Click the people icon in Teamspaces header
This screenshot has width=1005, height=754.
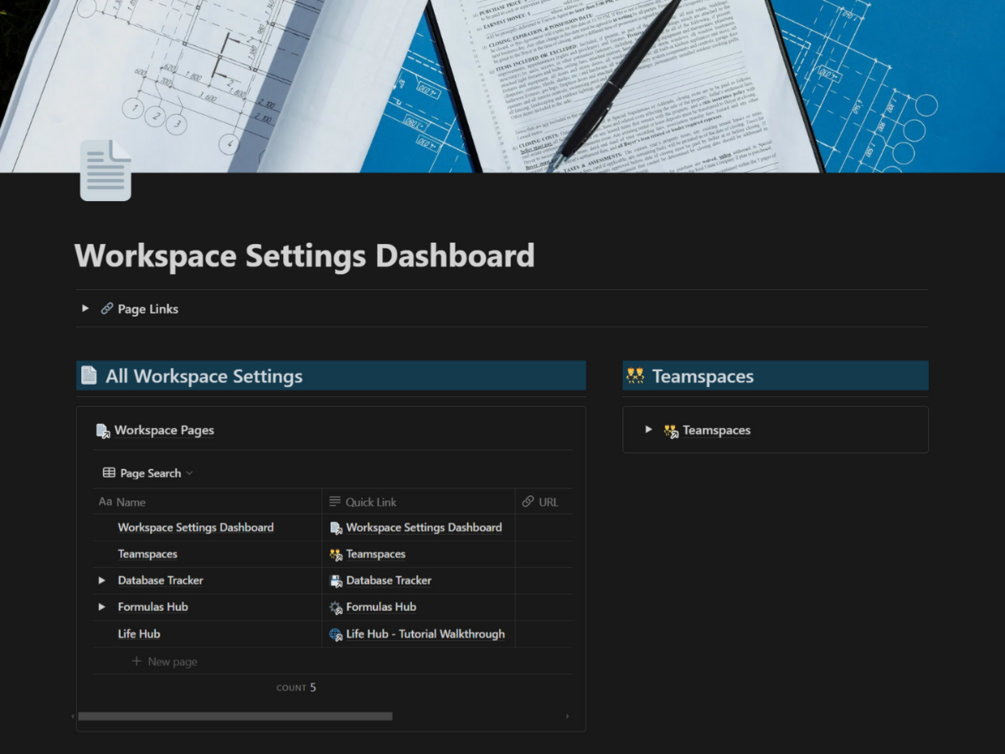point(635,375)
